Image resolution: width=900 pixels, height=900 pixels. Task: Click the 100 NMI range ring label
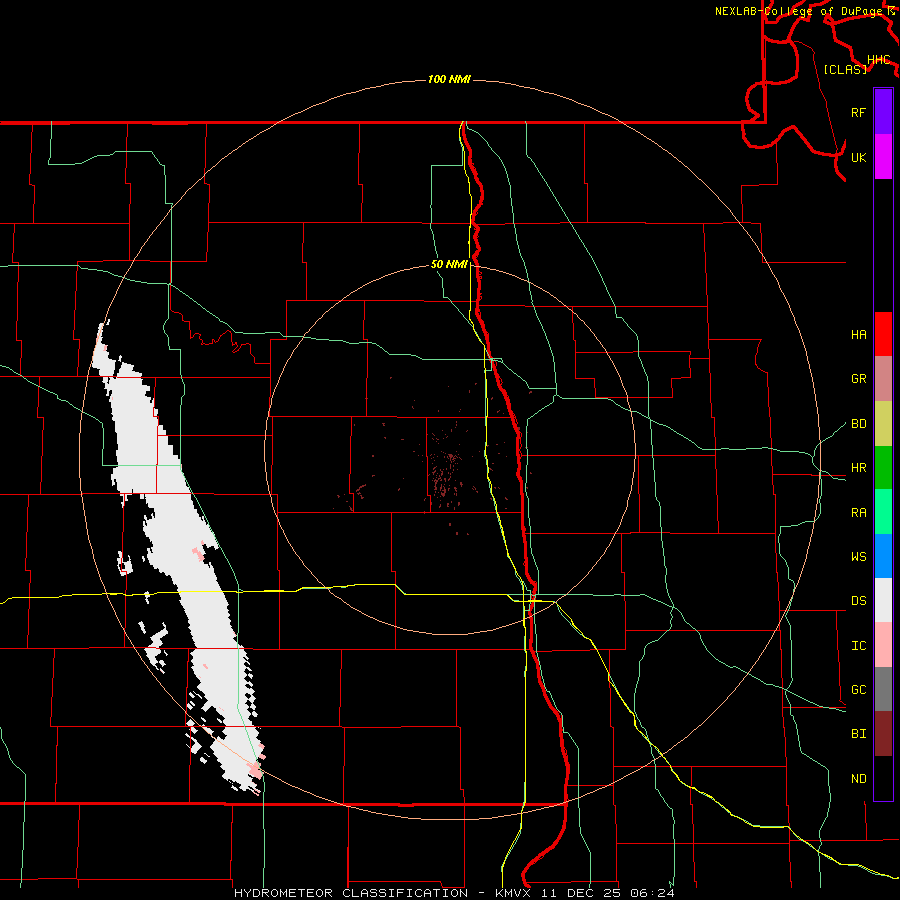449,79
